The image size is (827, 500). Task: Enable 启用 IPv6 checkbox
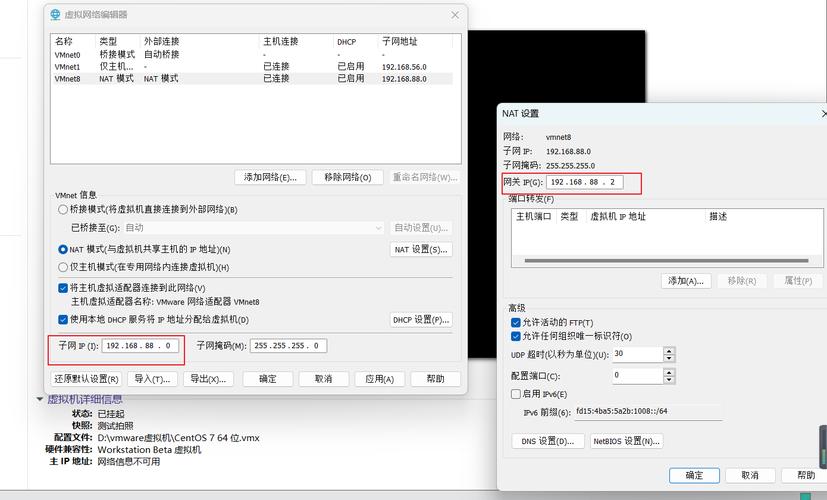point(516,394)
